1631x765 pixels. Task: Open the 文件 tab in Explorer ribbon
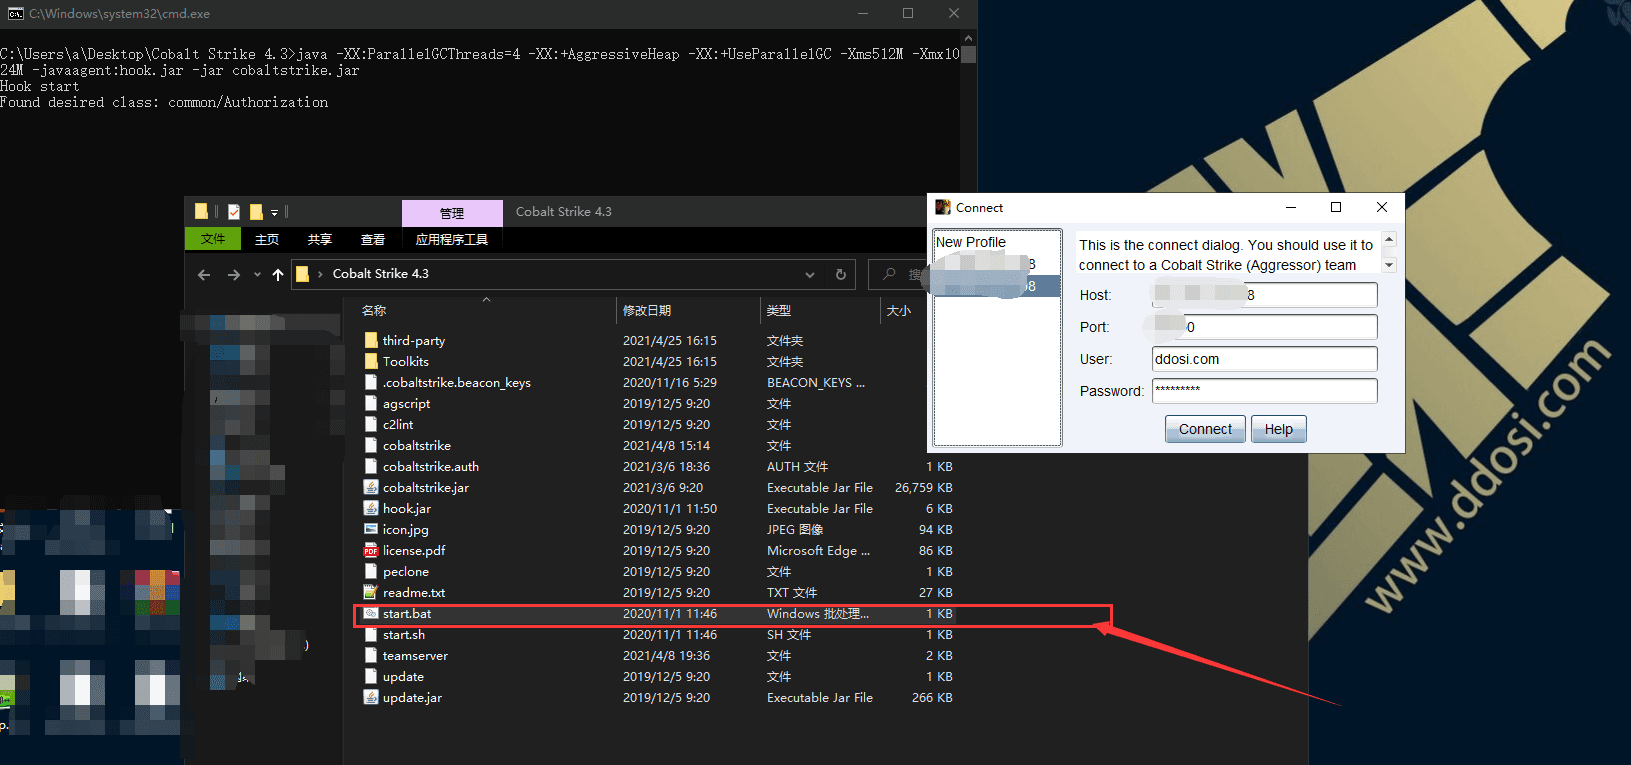(x=213, y=239)
